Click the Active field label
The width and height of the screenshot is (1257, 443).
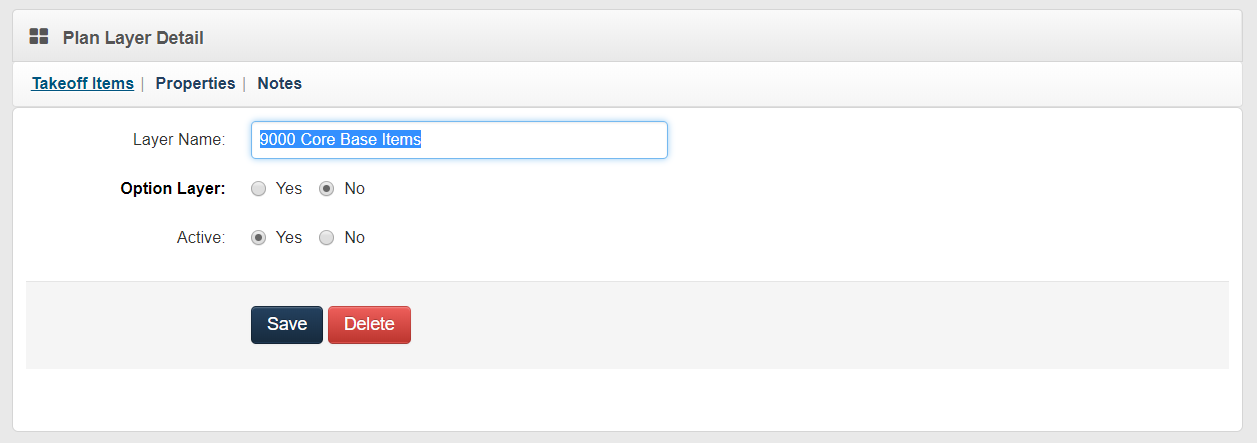(201, 238)
